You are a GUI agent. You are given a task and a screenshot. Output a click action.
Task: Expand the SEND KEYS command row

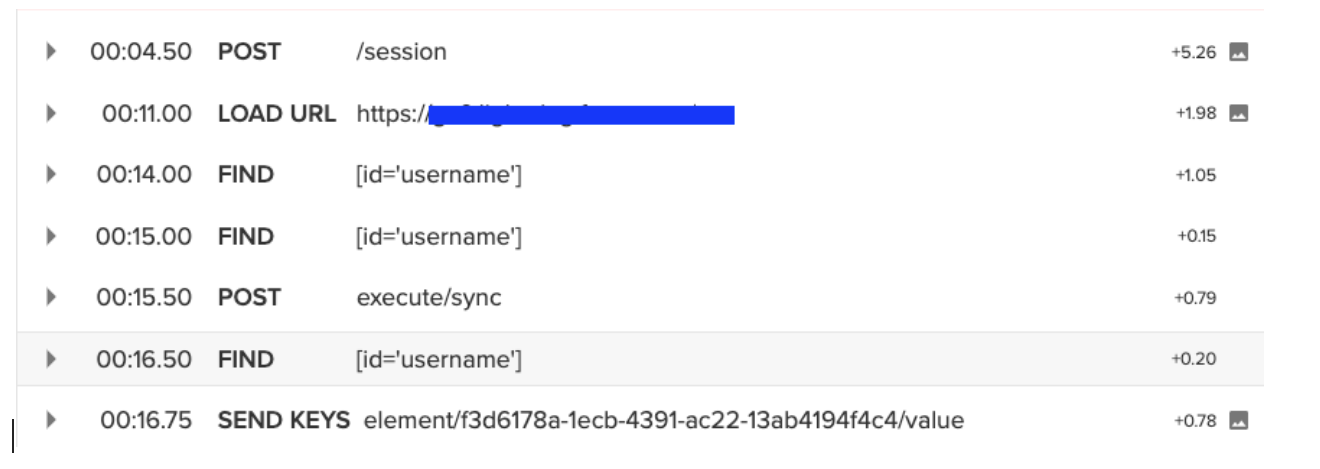pos(51,421)
